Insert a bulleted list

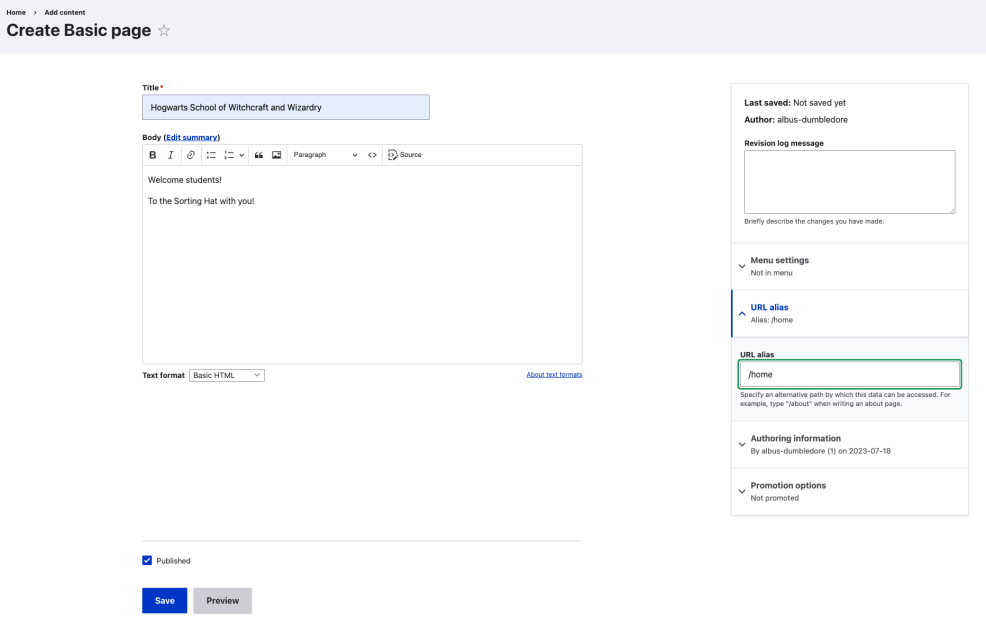[211, 155]
